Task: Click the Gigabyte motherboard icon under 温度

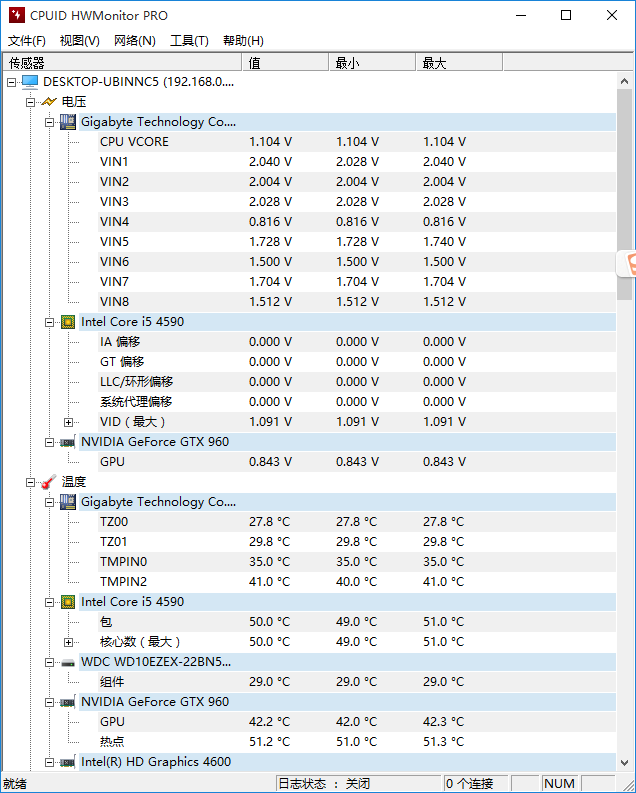Action: coord(68,502)
